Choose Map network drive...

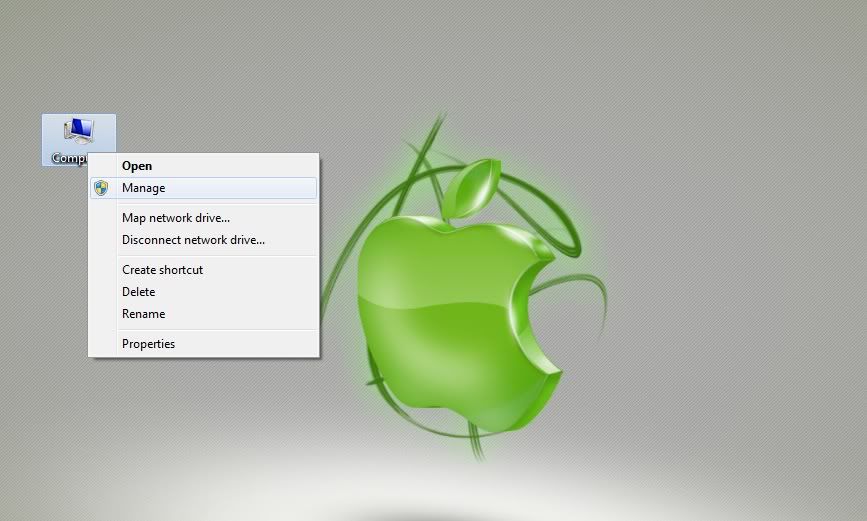tap(203, 218)
